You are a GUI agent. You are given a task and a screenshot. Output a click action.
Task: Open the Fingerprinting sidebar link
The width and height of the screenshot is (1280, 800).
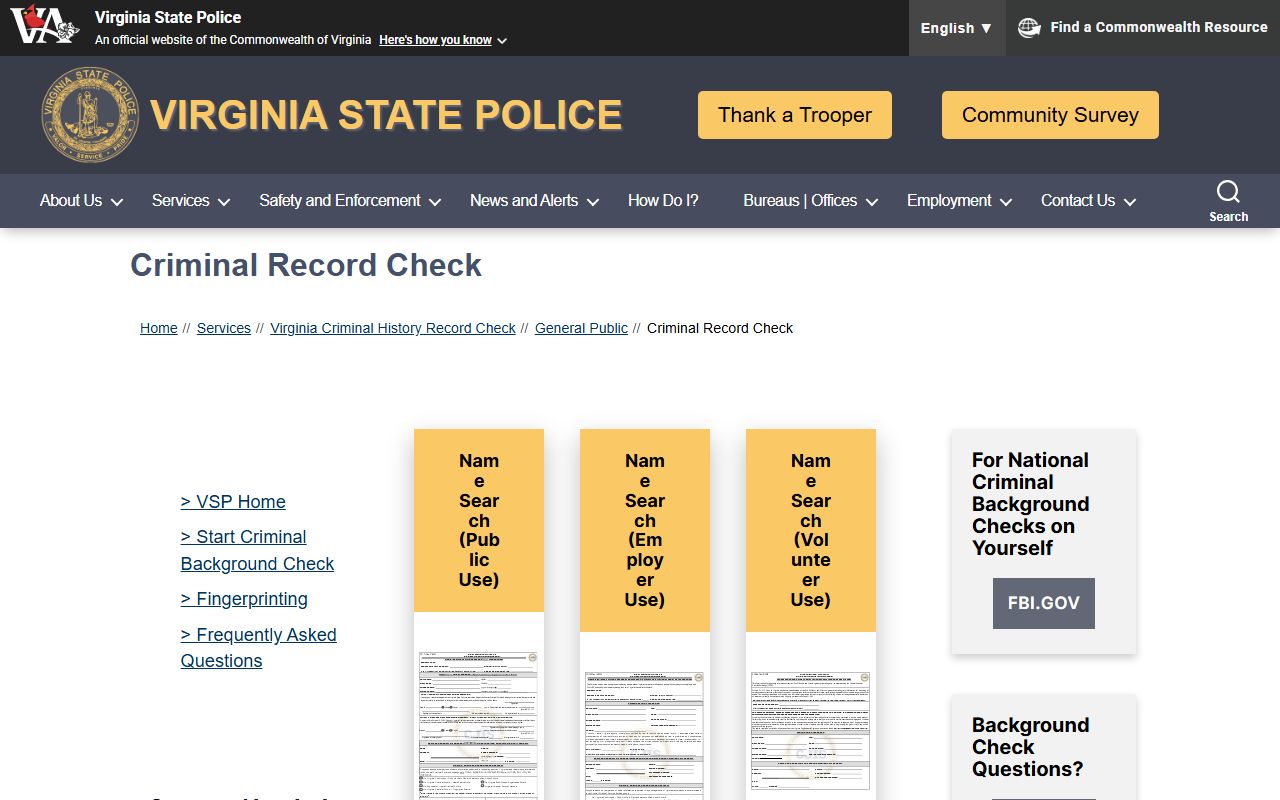coord(244,599)
